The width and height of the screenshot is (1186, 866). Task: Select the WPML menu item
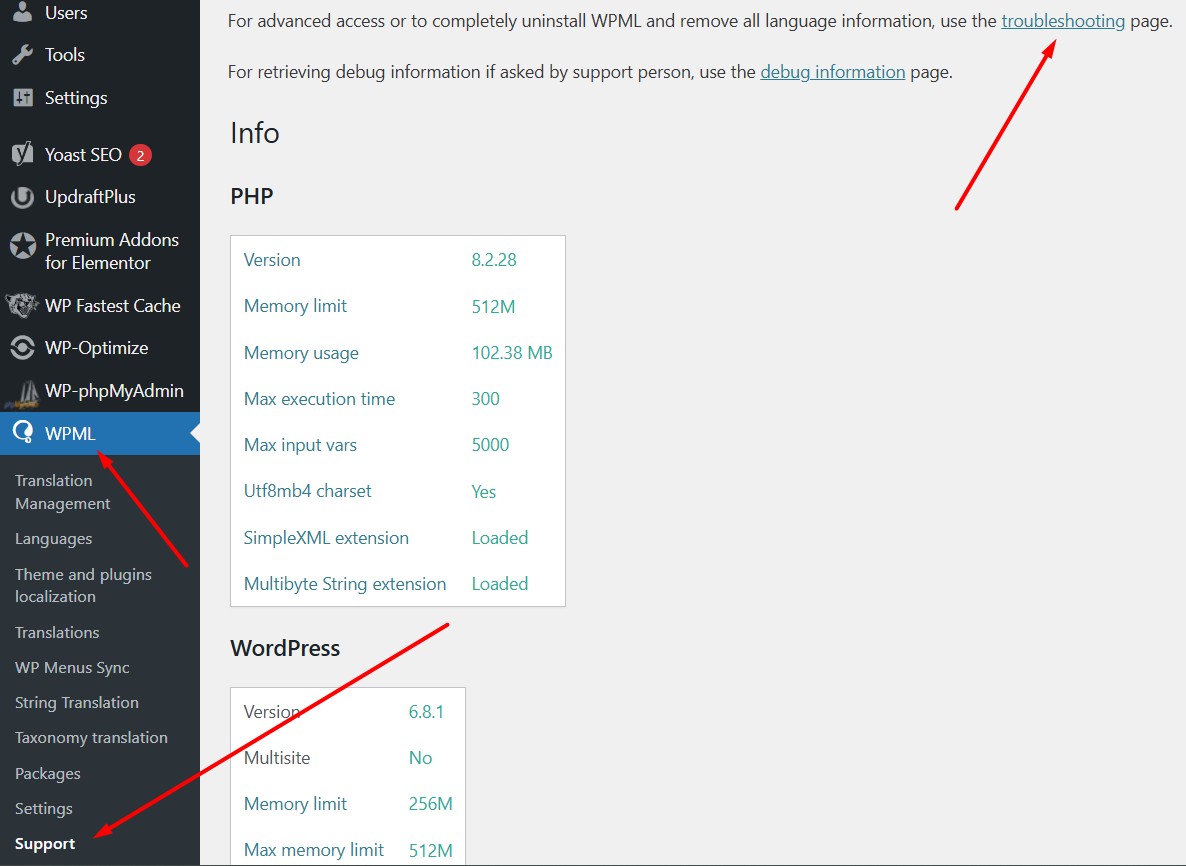[x=100, y=433]
